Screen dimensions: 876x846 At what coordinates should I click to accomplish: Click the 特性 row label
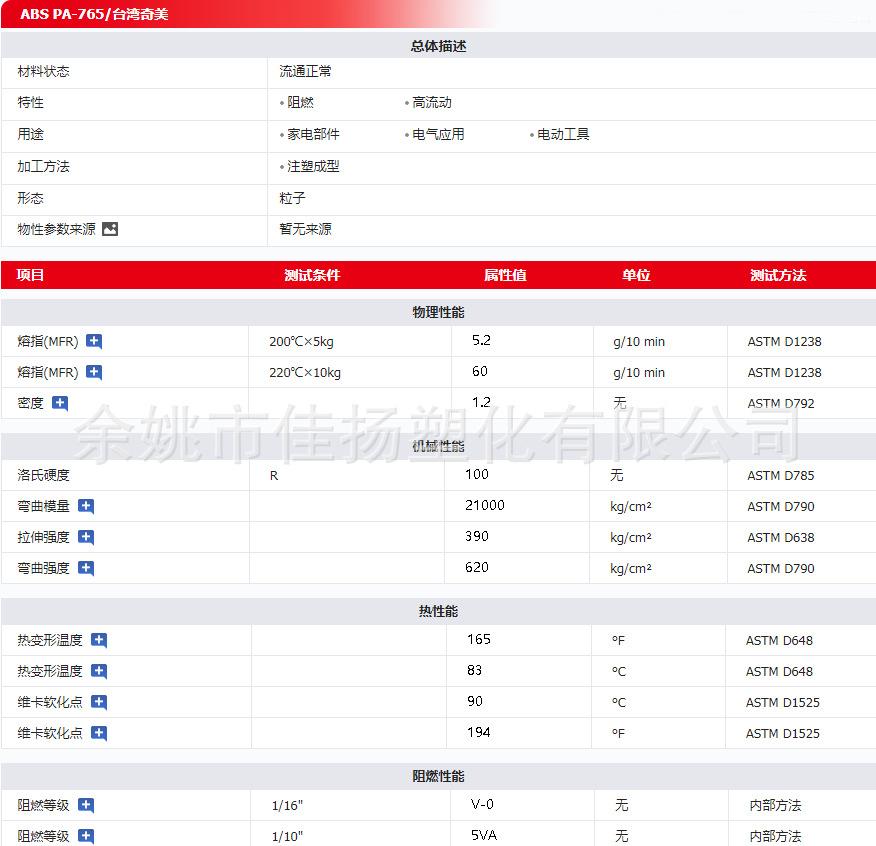coord(31,103)
